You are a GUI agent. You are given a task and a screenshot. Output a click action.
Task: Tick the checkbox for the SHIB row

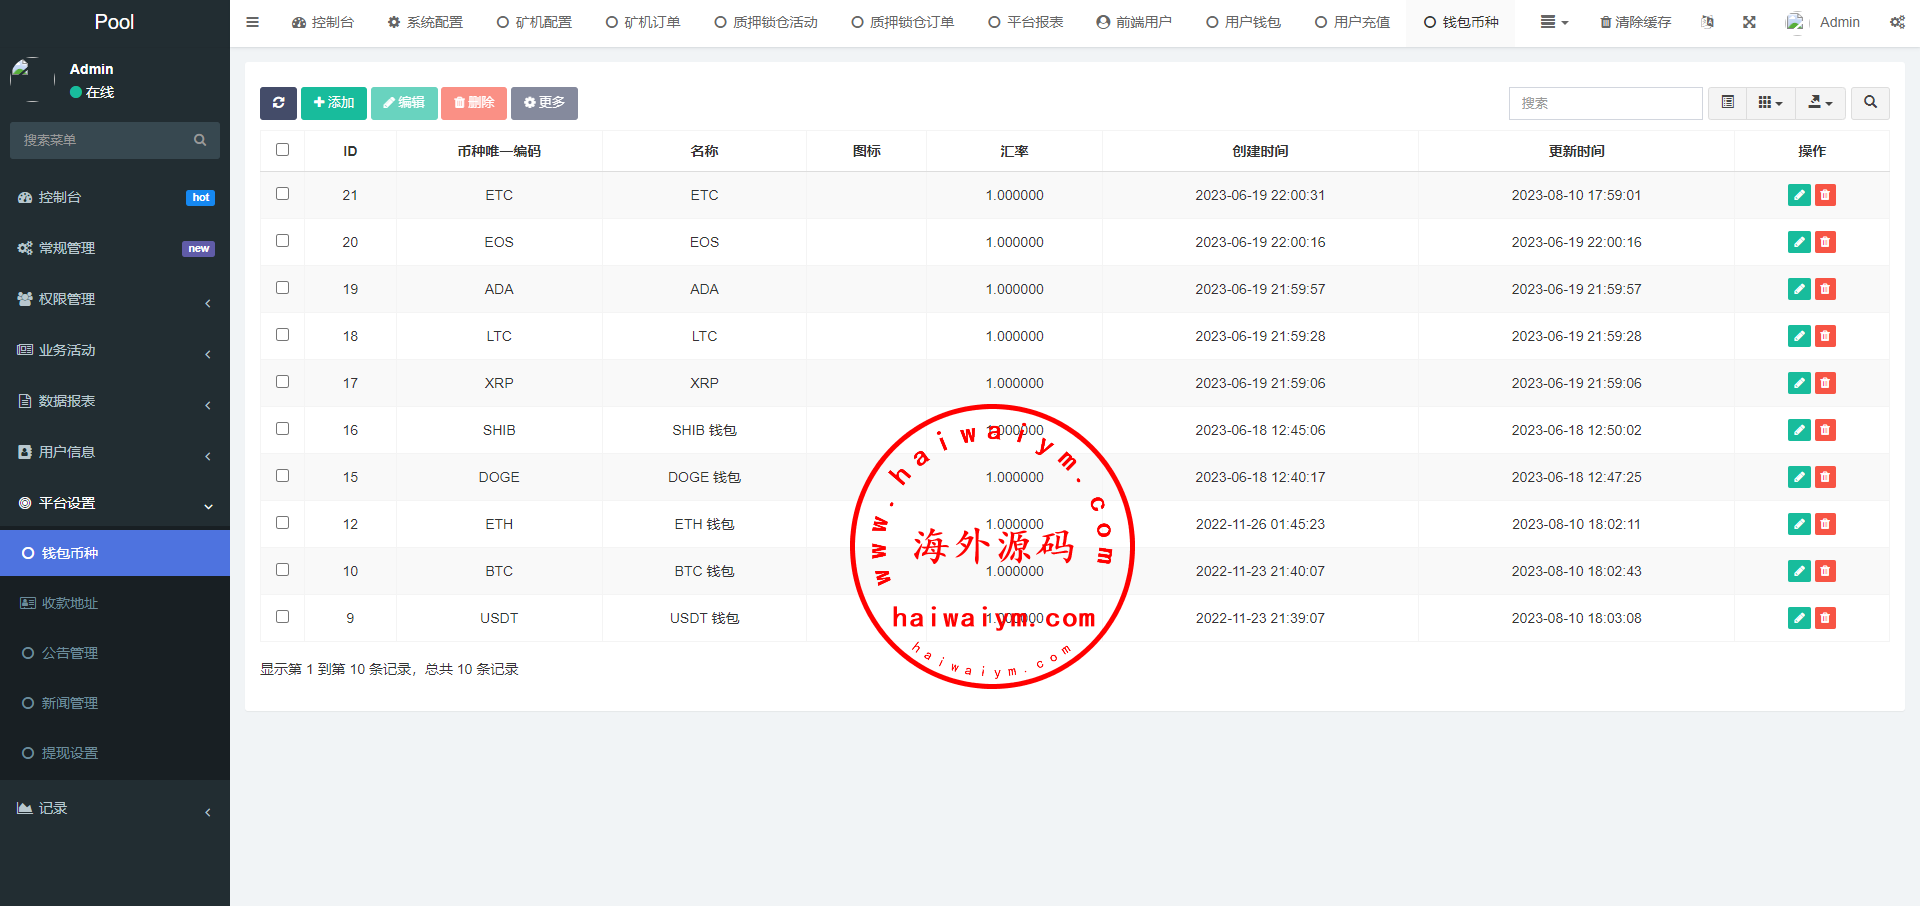pyautogui.click(x=282, y=429)
